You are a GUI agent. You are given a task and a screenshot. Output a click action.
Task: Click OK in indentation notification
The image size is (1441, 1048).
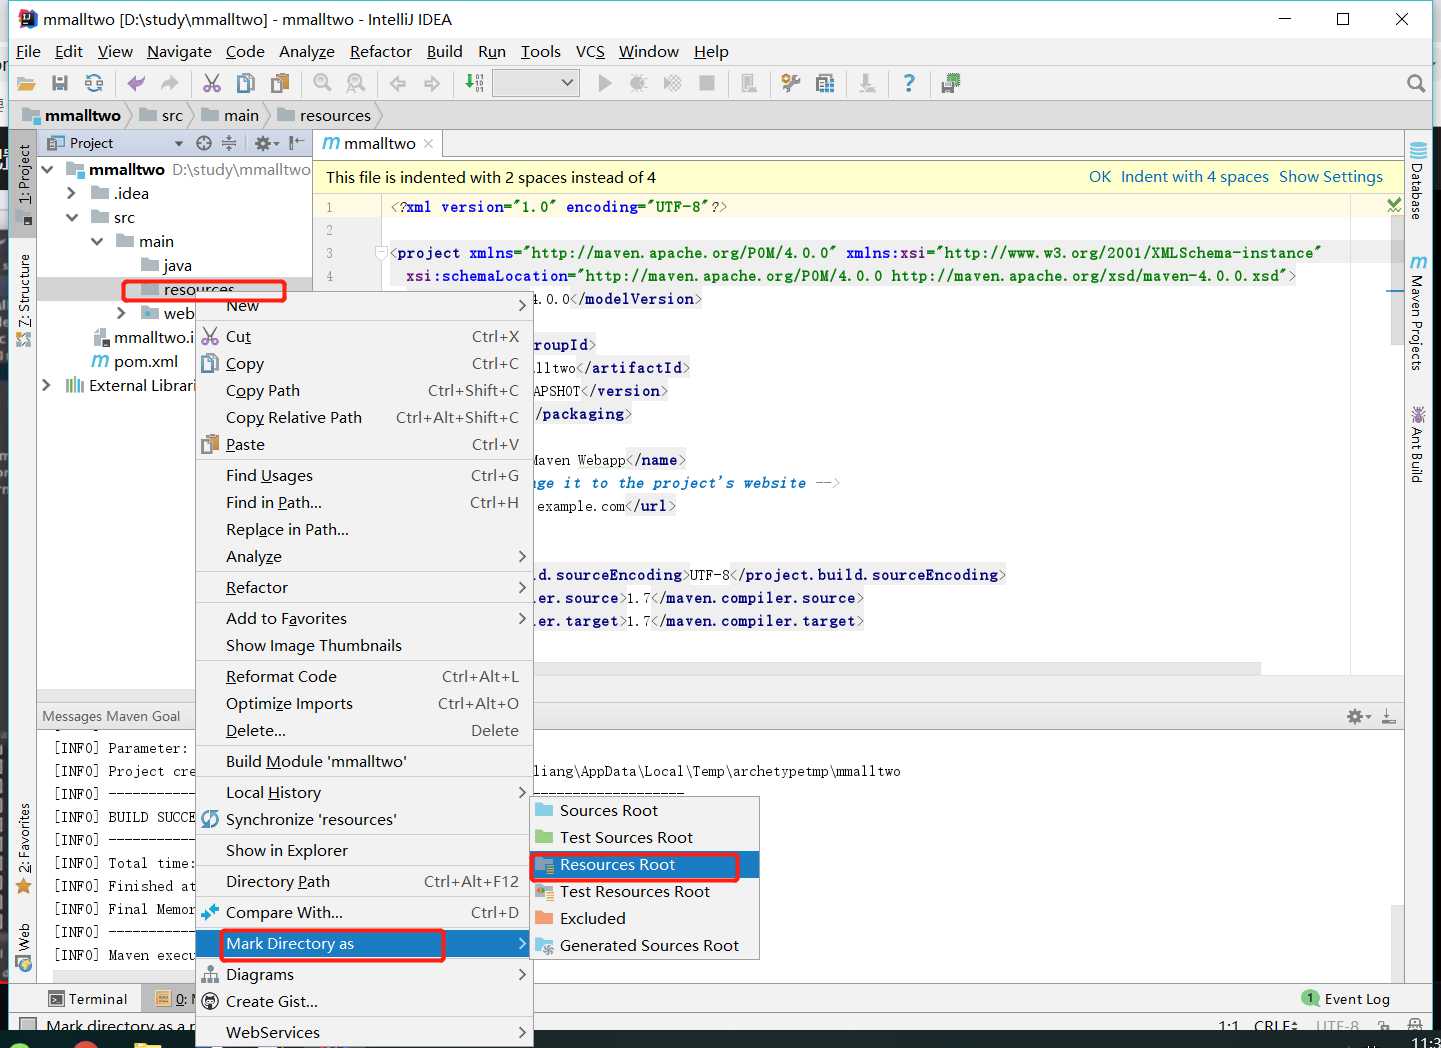click(x=1100, y=176)
